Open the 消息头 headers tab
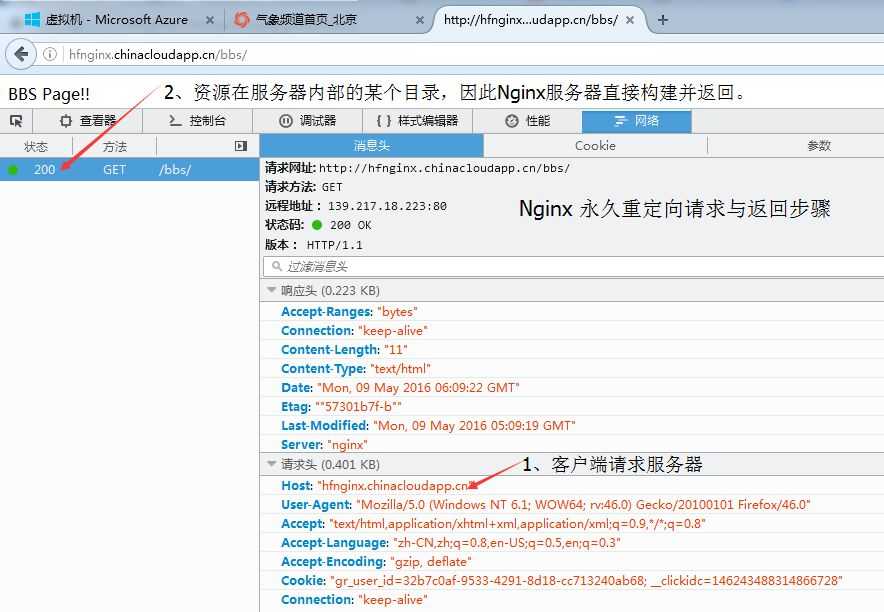 click(x=372, y=146)
